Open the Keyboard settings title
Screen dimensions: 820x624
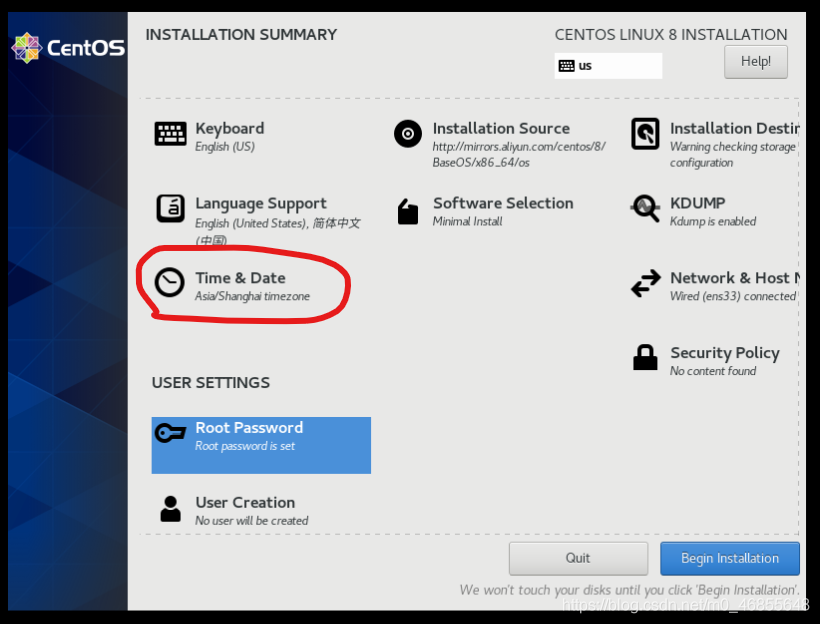click(230, 129)
